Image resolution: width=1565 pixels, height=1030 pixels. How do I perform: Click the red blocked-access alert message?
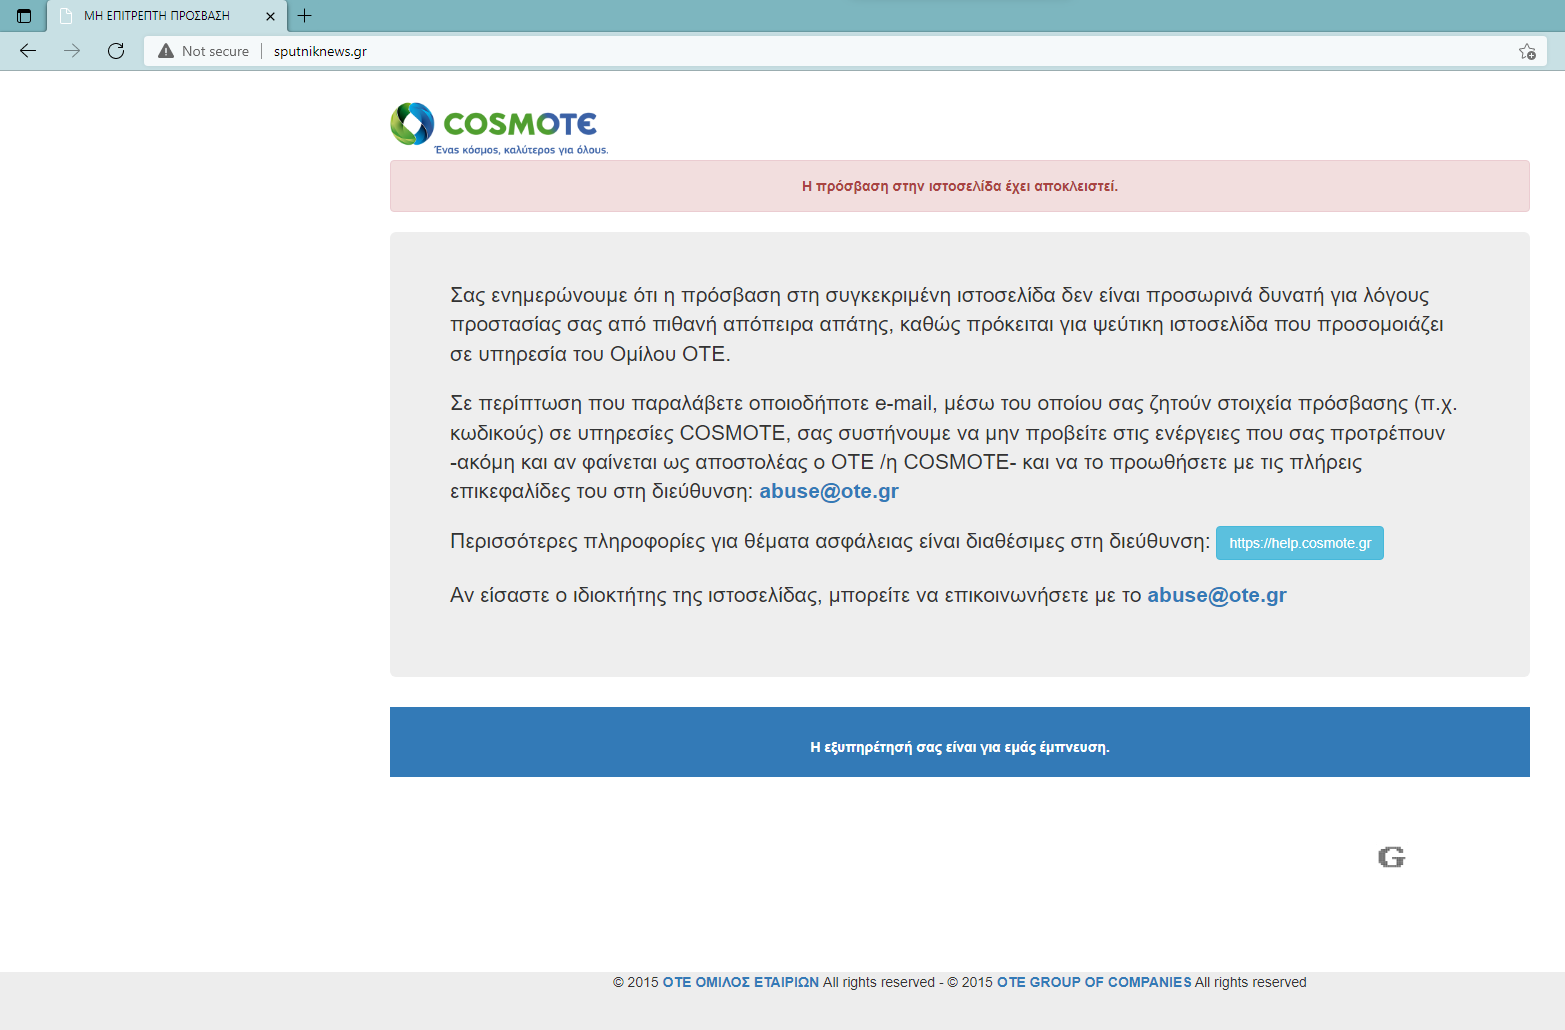click(960, 186)
